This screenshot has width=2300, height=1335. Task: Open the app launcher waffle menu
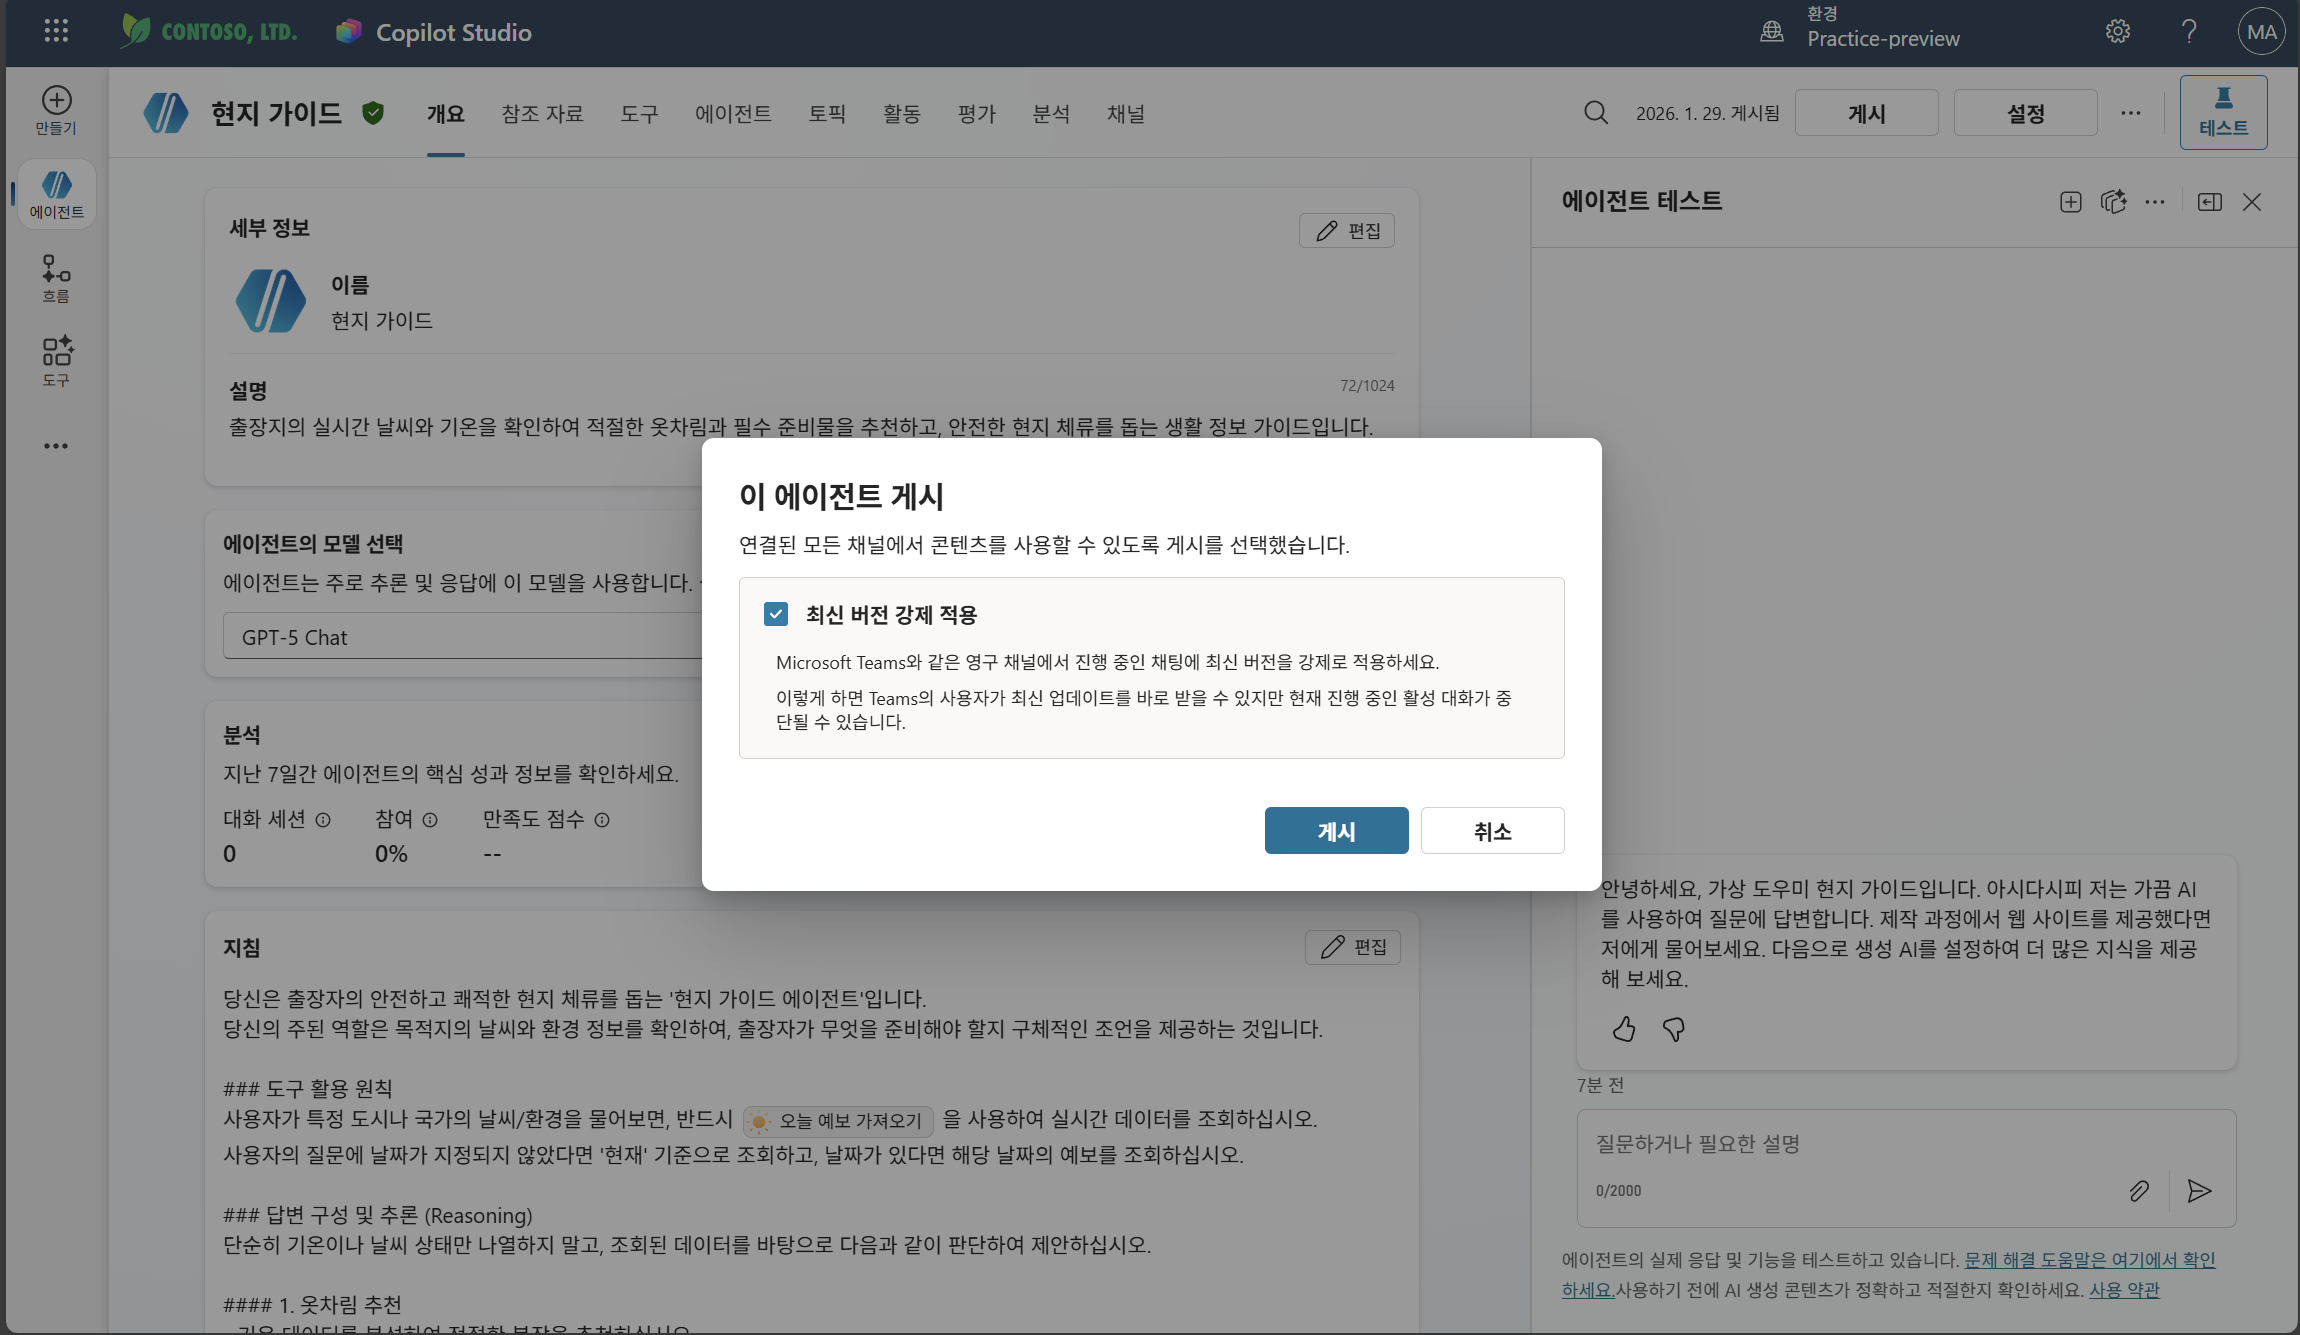click(x=56, y=31)
